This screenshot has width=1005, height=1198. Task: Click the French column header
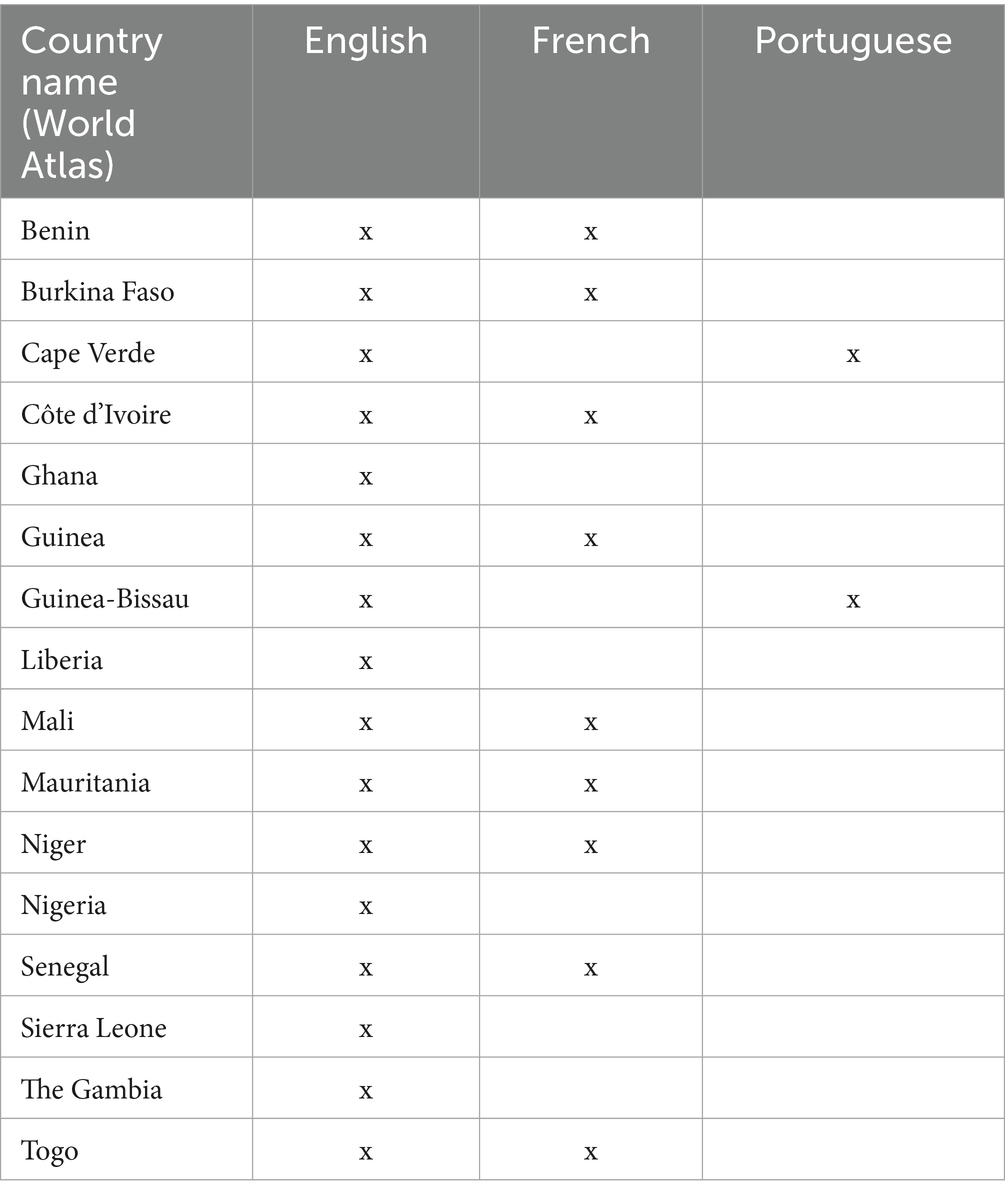click(590, 41)
